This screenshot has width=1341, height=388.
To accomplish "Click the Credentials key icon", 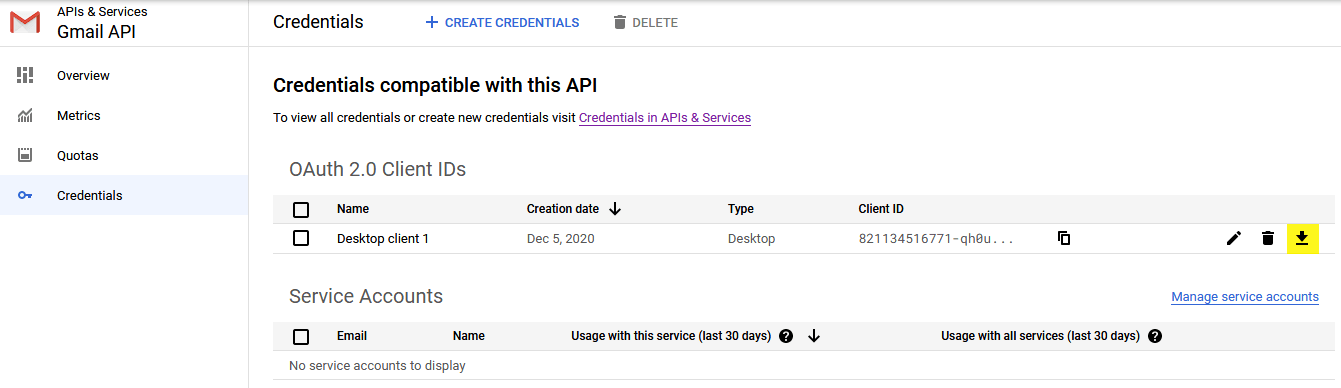I will pyautogui.click(x=26, y=196).
